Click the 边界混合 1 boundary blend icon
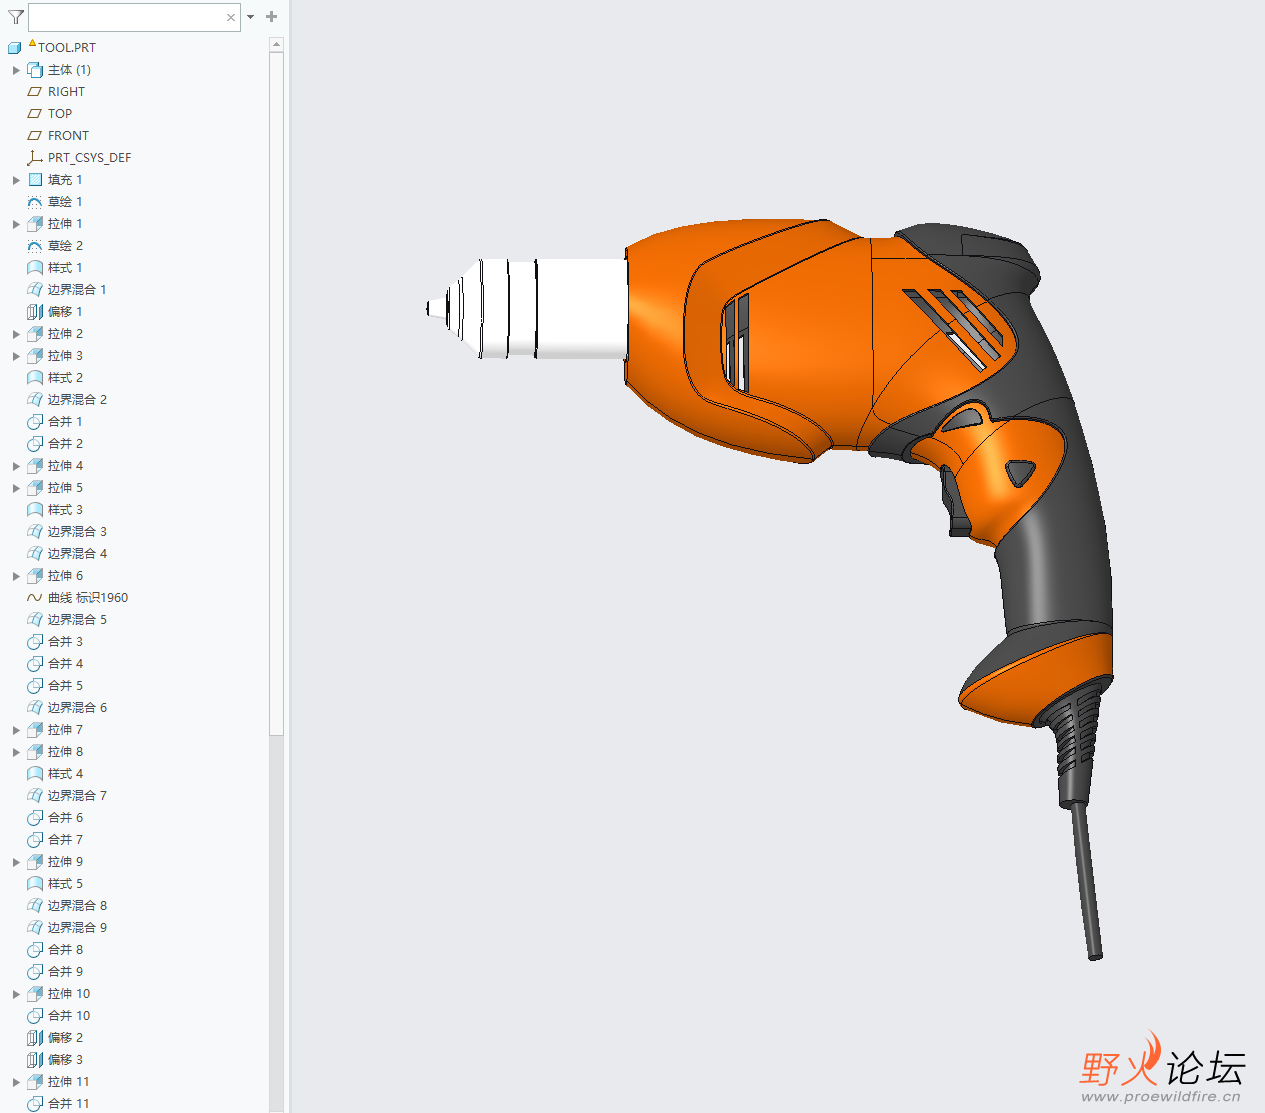Viewport: 1265px width, 1113px height. pyautogui.click(x=35, y=290)
